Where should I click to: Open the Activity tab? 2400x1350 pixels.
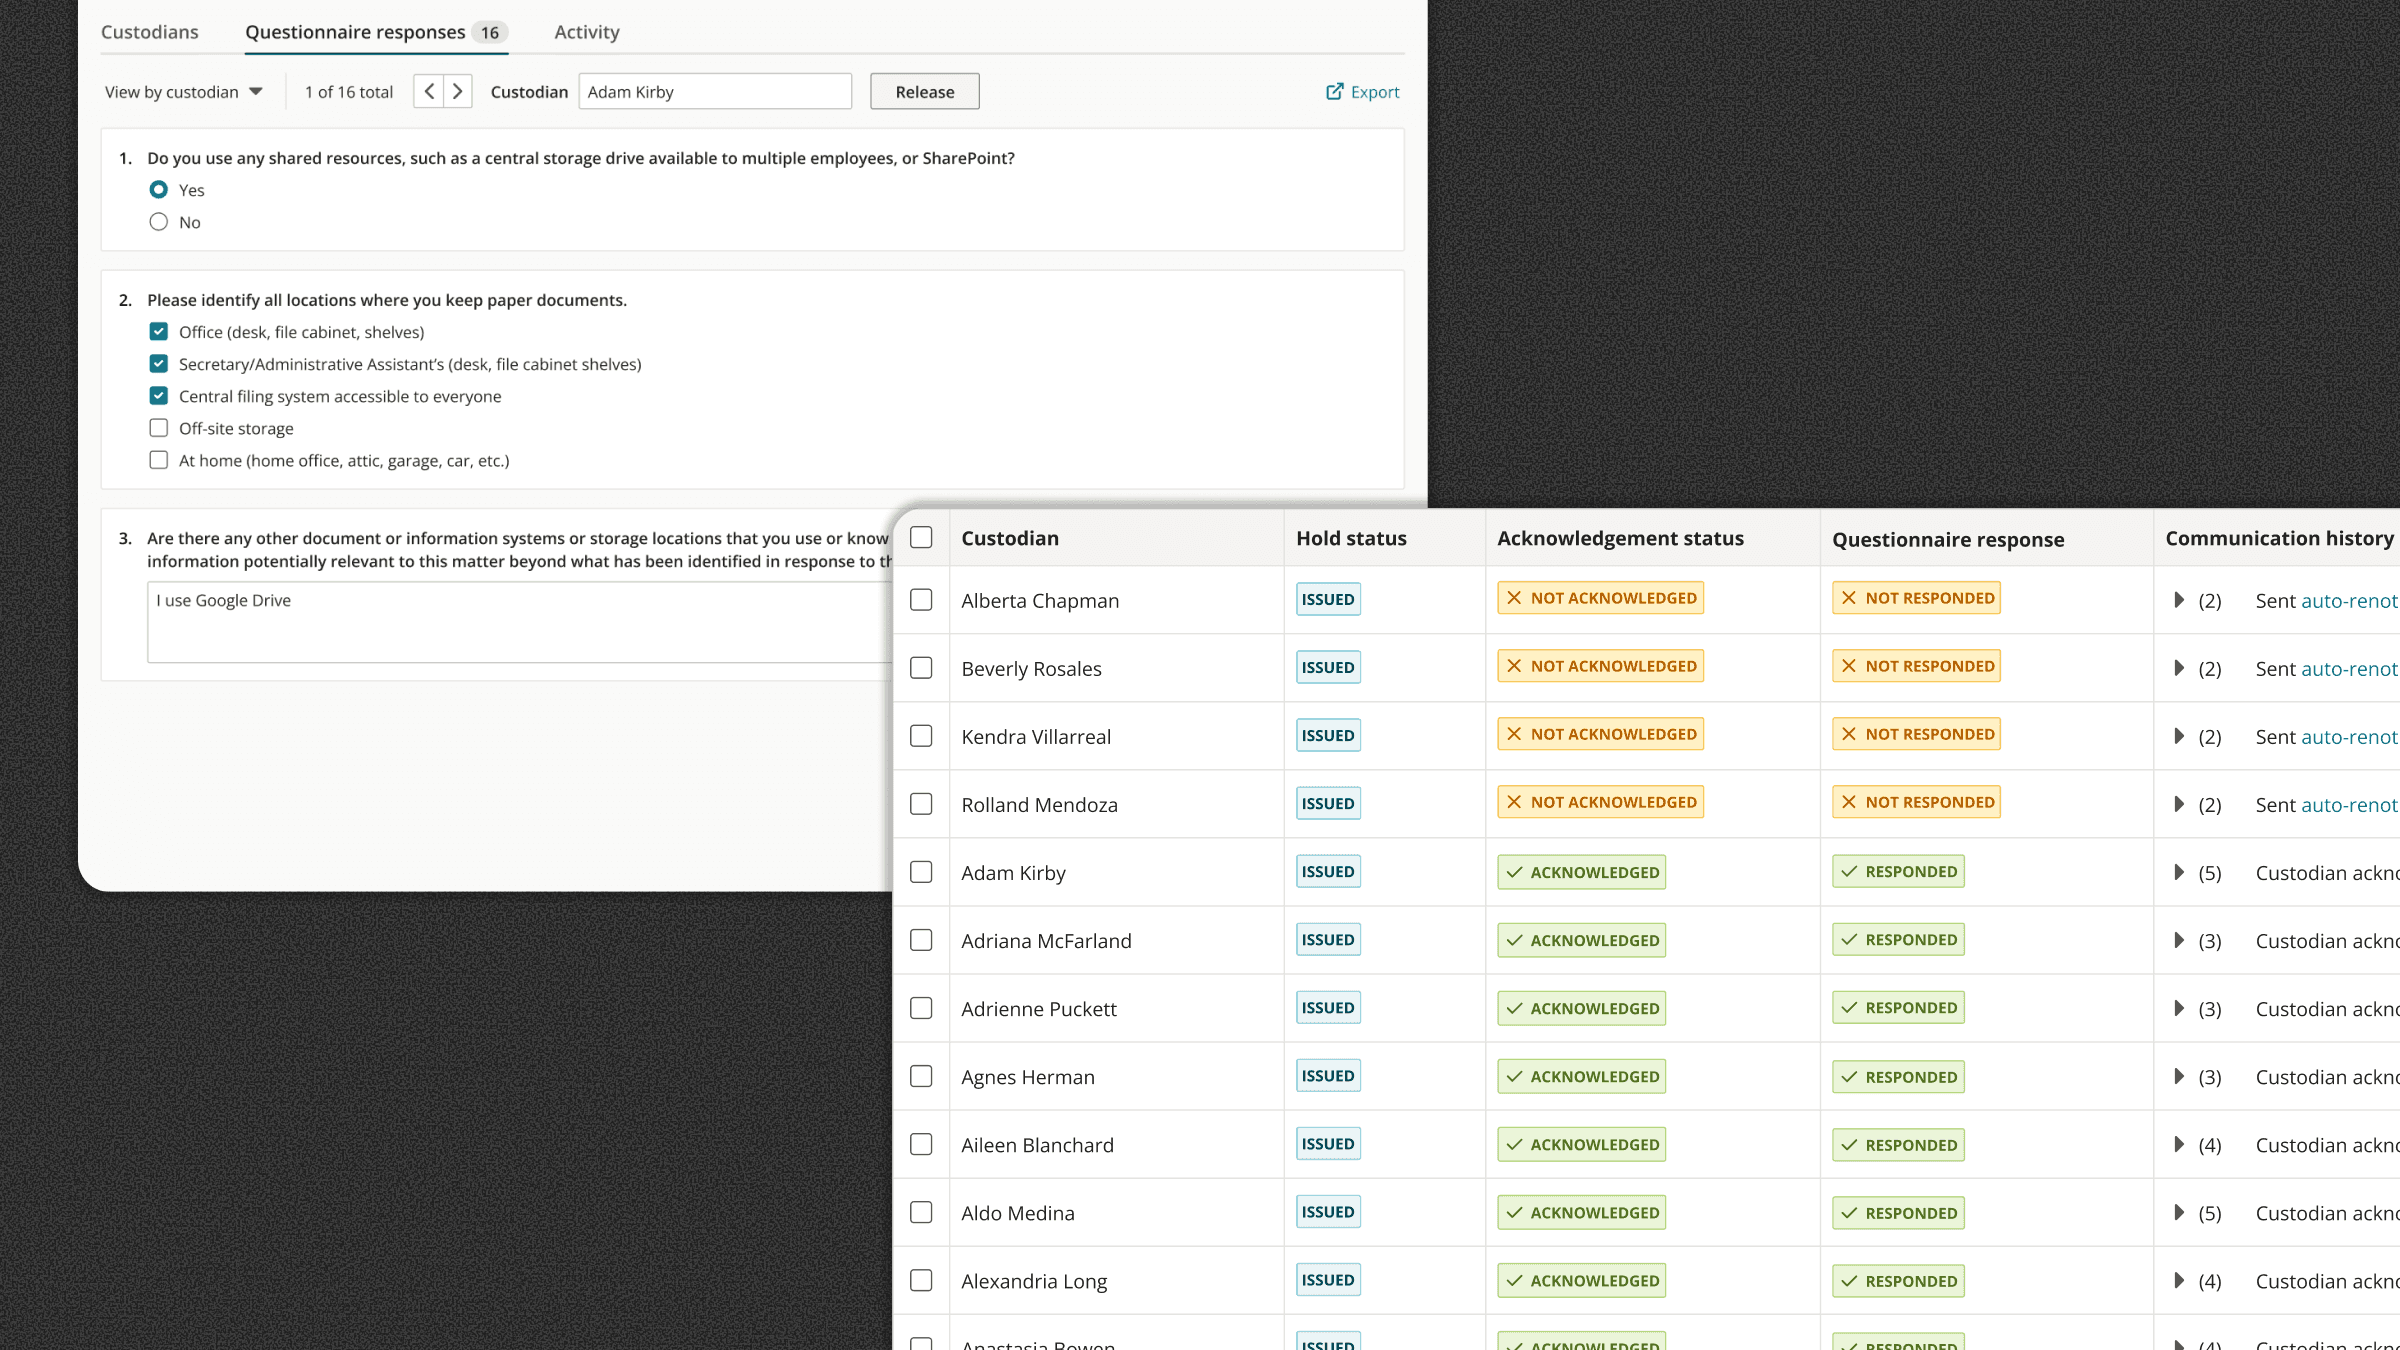[586, 31]
